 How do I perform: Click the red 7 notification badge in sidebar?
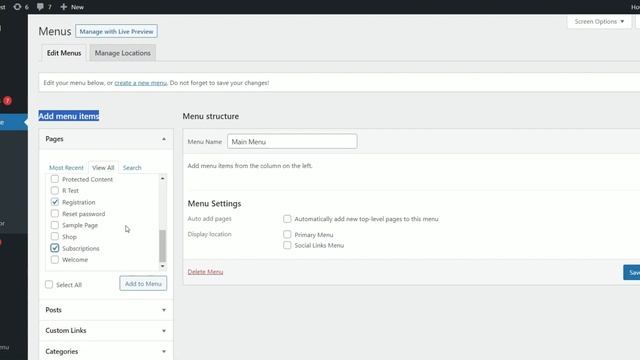(x=7, y=100)
